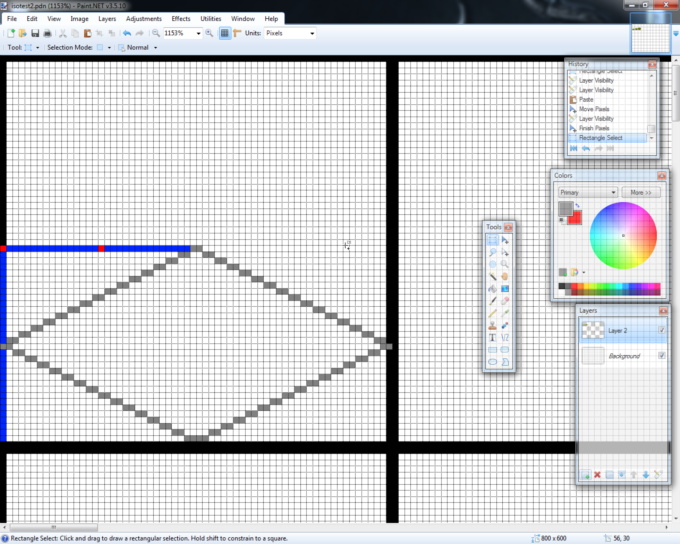Toggle the rulers button
680x544 pixels.
[237, 33]
